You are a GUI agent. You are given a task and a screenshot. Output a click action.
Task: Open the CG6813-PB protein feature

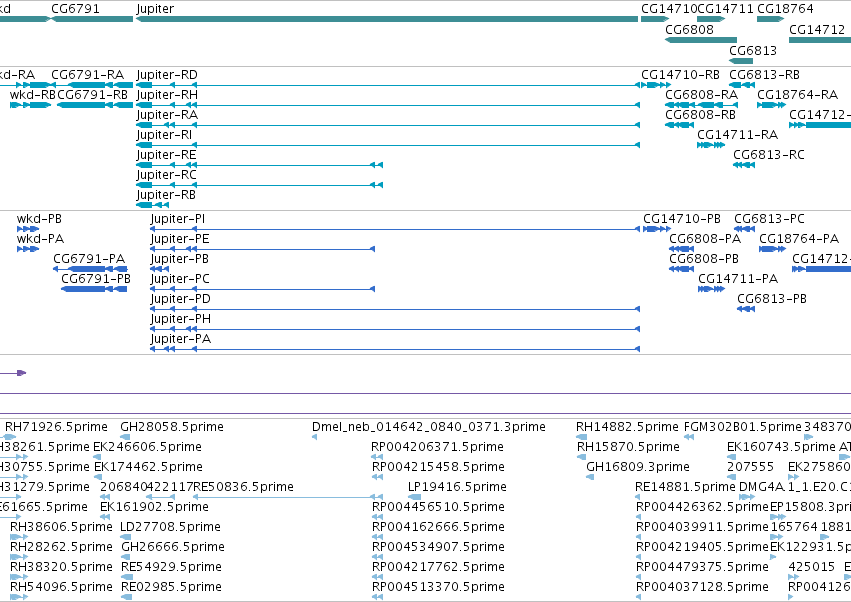tap(746, 309)
